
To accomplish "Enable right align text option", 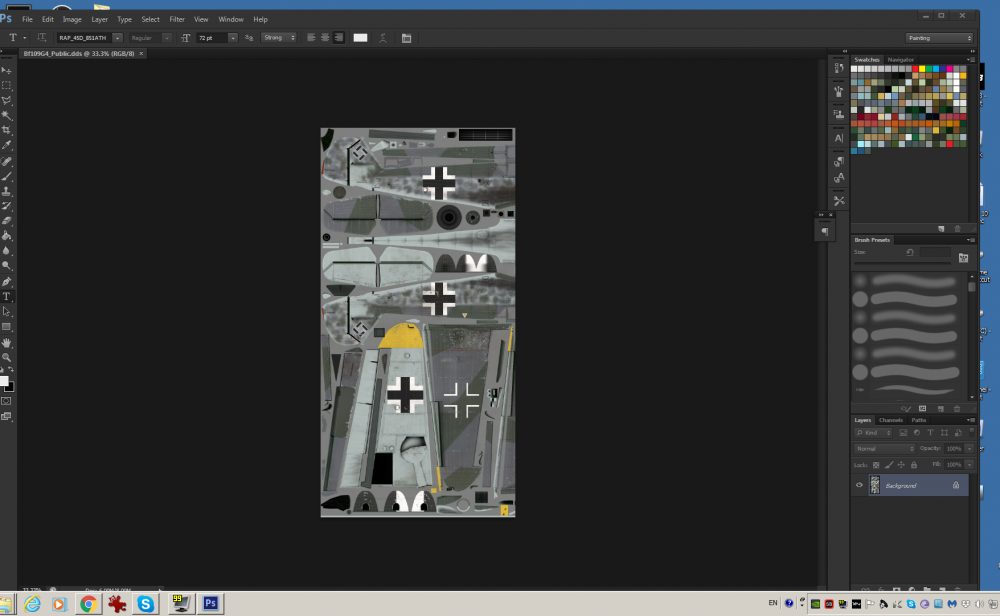I will coord(339,37).
